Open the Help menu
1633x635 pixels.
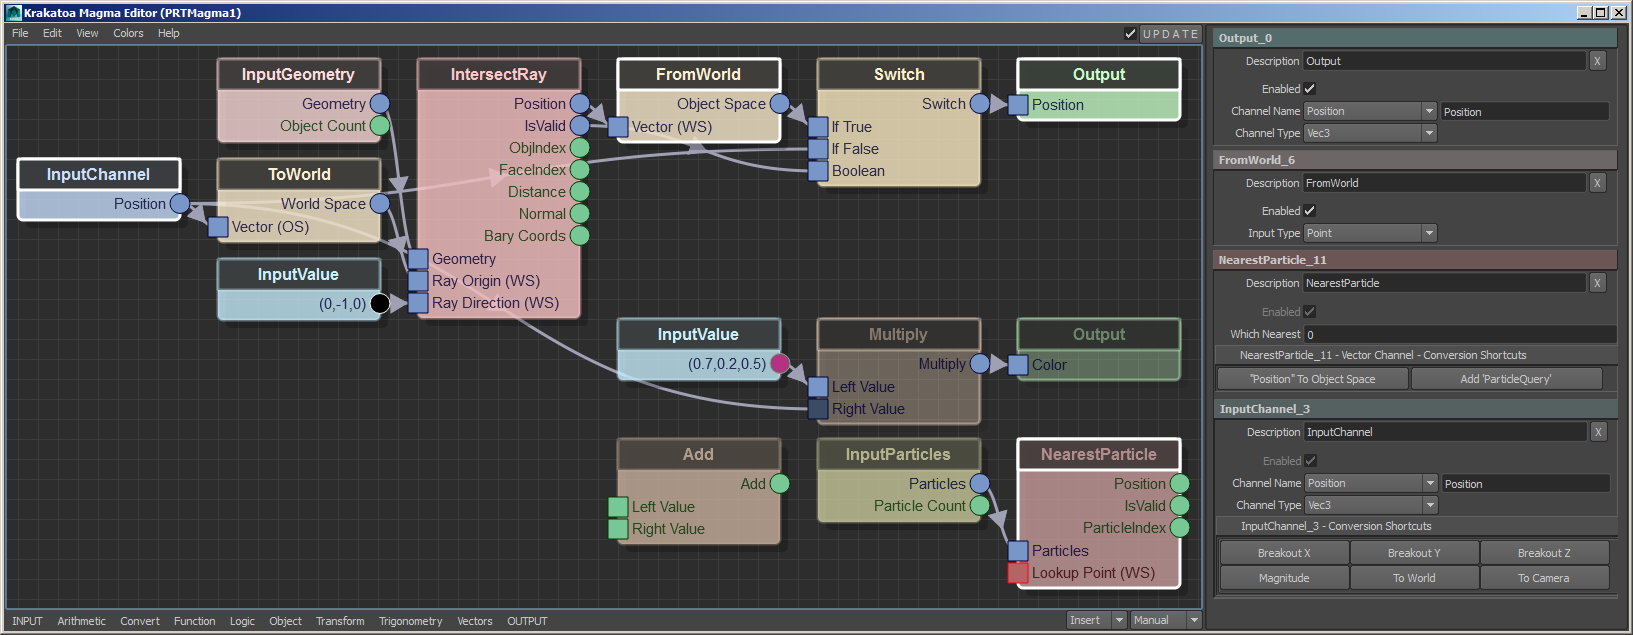(169, 33)
